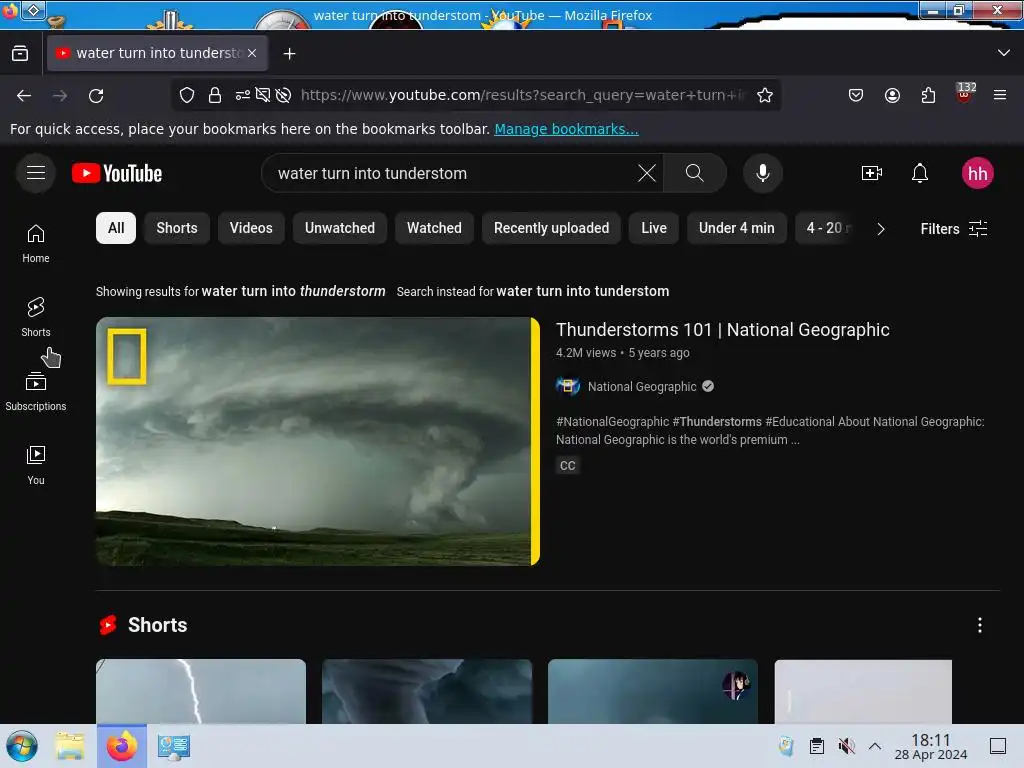Open the Firefox View icon beside tabs
1024x768 pixels.
click(20, 54)
